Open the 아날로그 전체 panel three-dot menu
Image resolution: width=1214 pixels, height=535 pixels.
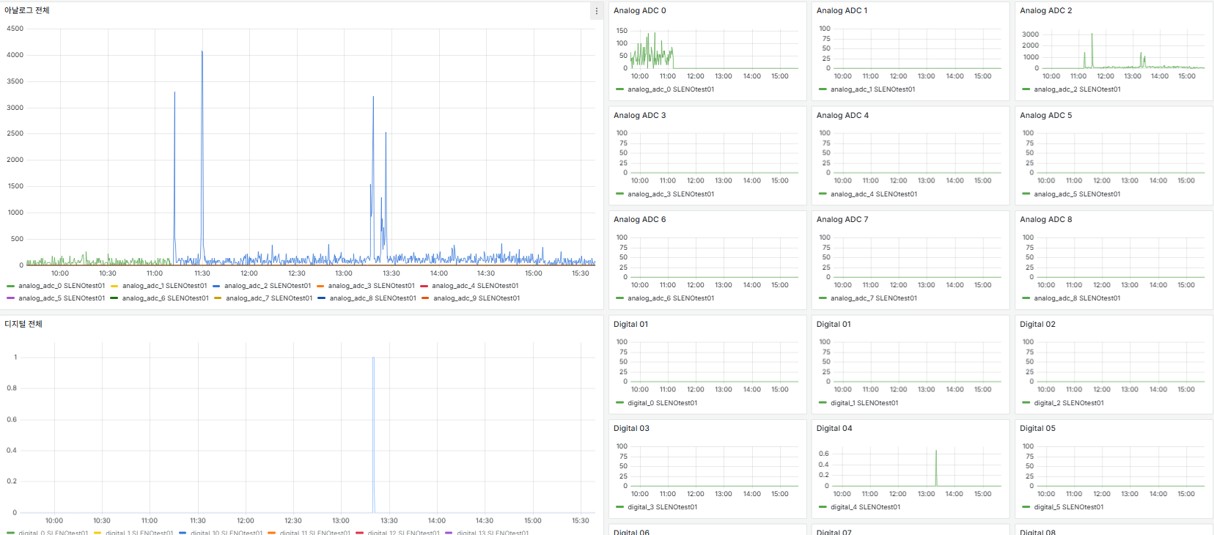(596, 11)
